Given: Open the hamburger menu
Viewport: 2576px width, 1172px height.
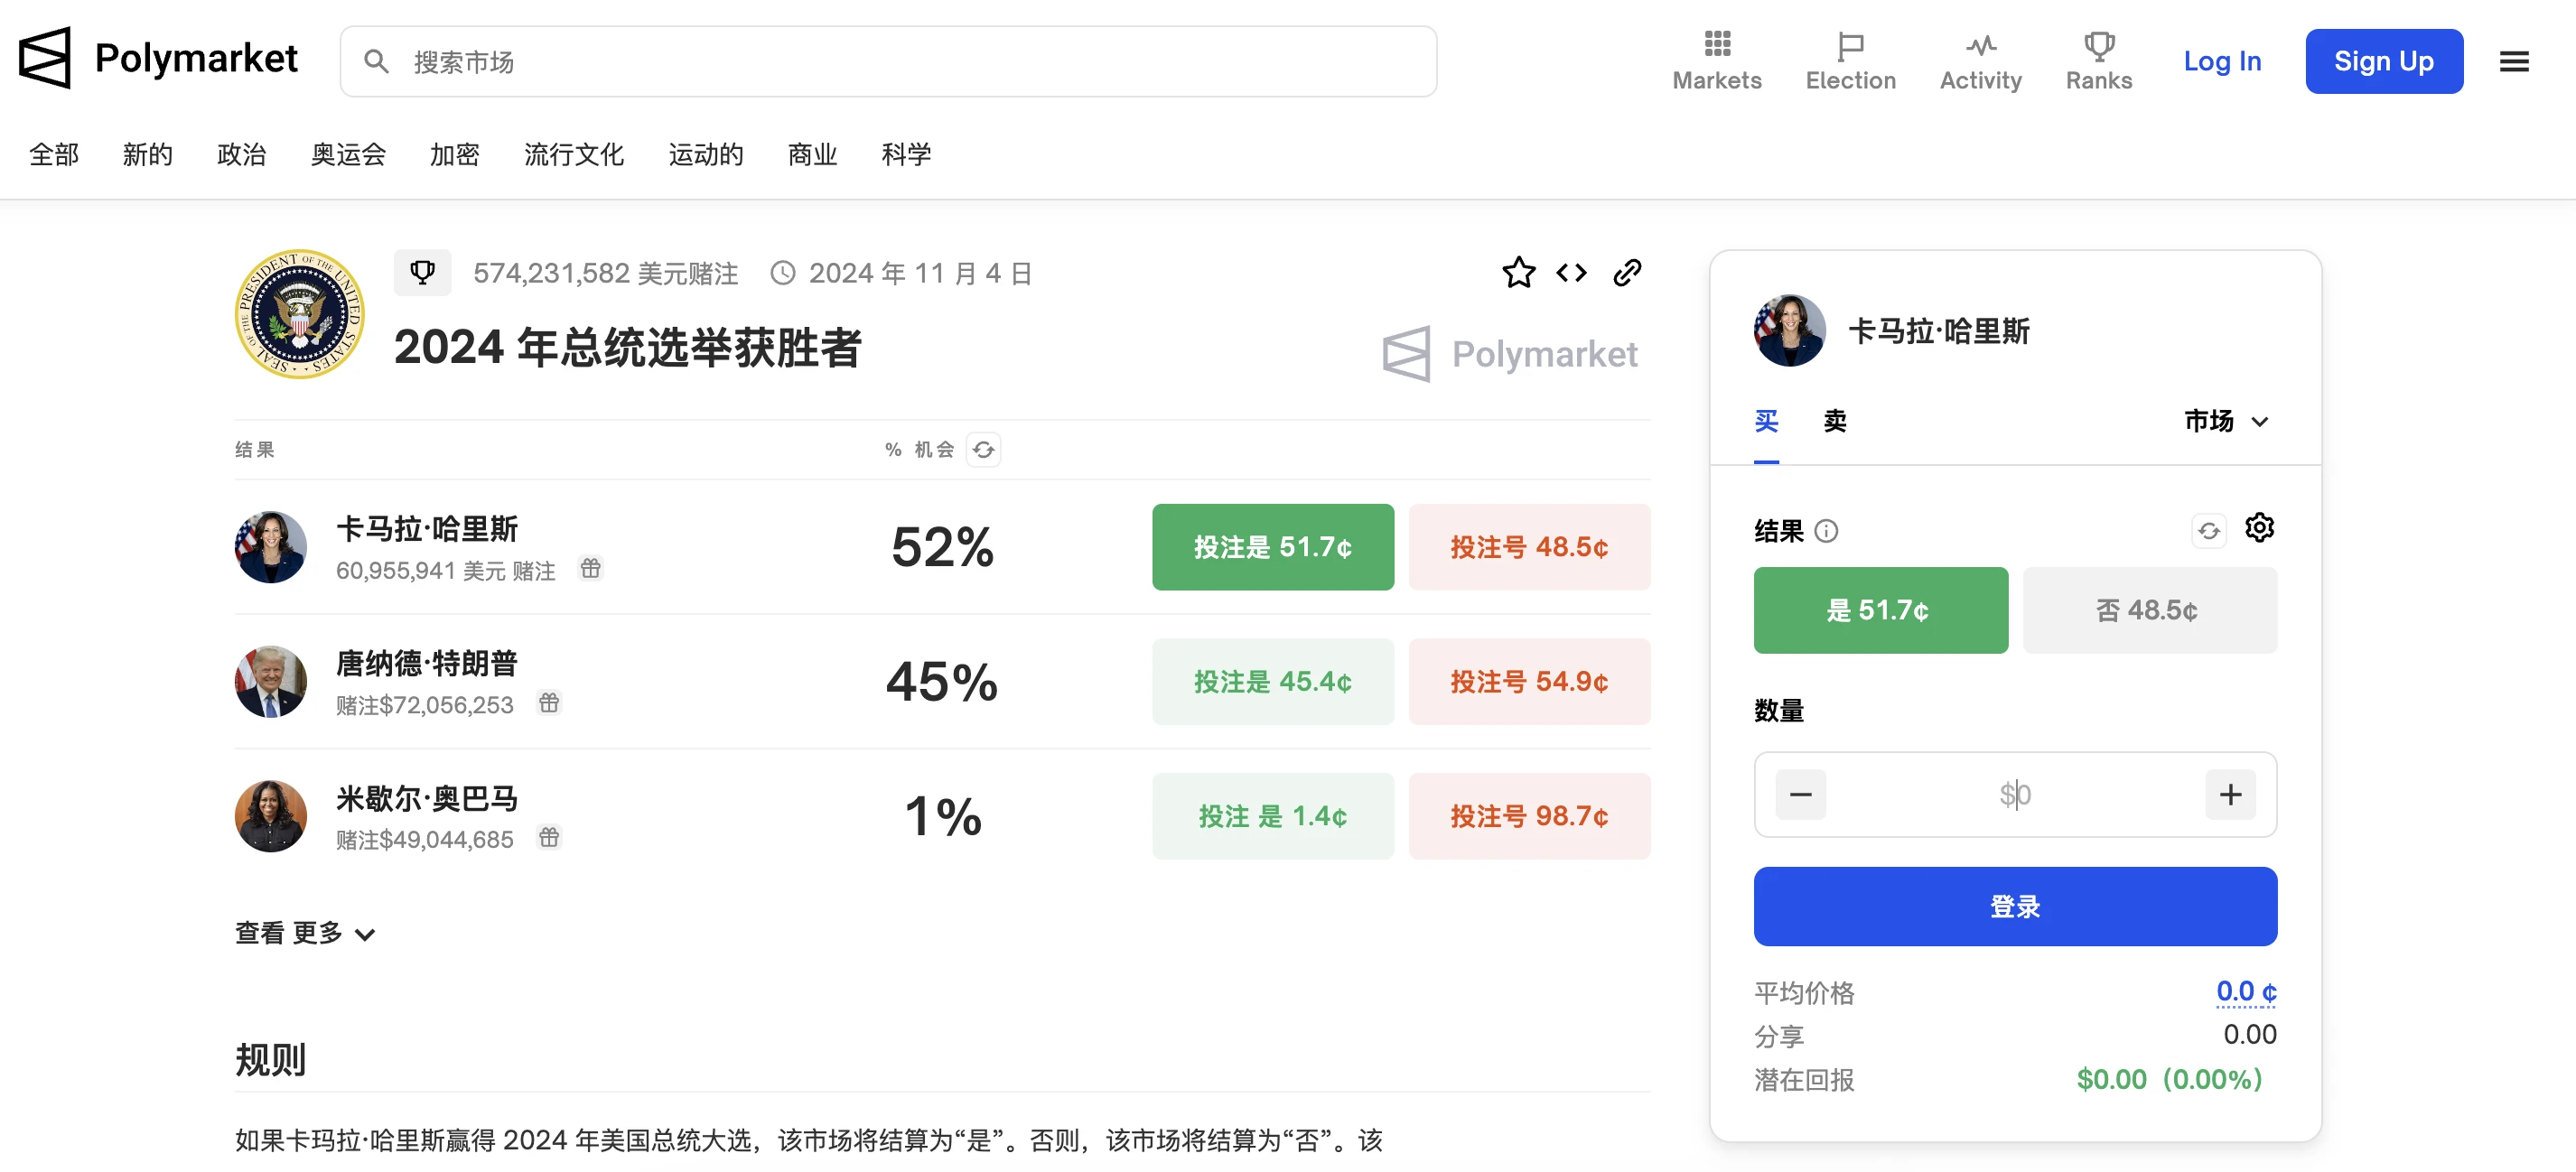Looking at the screenshot, I should click(2513, 61).
